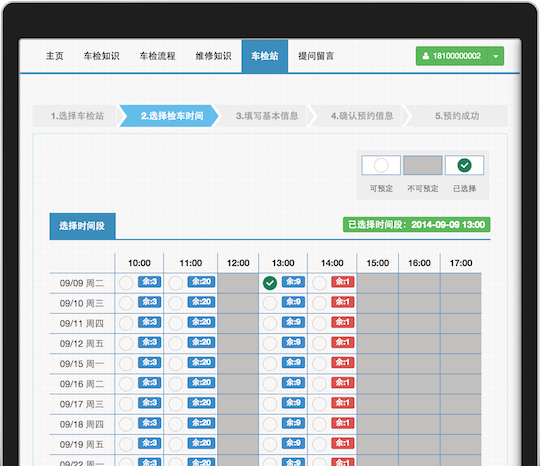Select 11:00 slot for 09/12 周五
Image resolution: width=540 pixels, height=466 pixels.
click(x=176, y=344)
